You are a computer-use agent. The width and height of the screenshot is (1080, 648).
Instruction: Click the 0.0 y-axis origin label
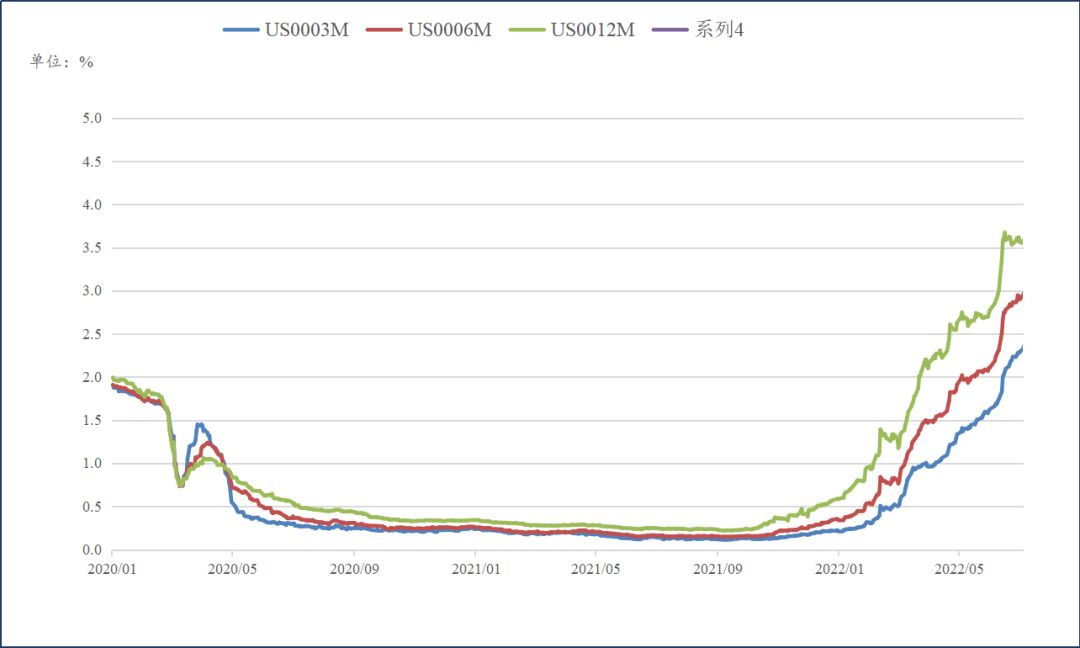point(92,550)
